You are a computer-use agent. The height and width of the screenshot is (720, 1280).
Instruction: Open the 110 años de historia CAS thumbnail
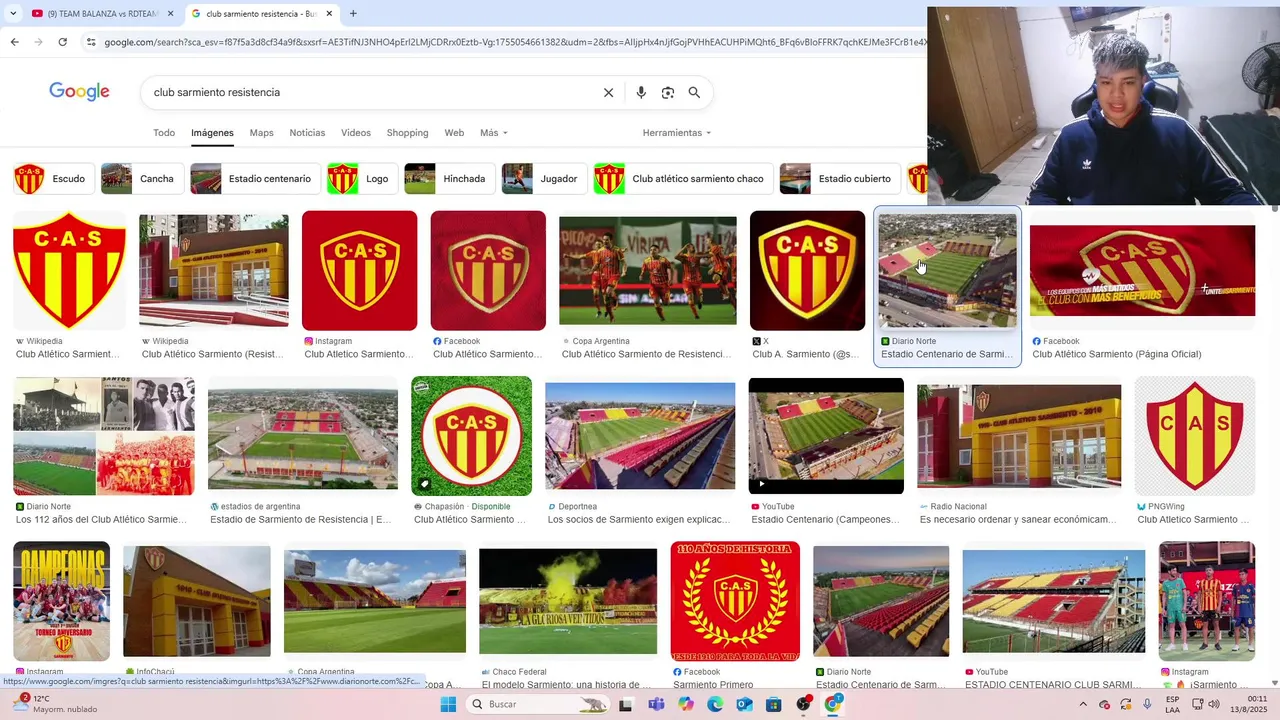(x=735, y=601)
